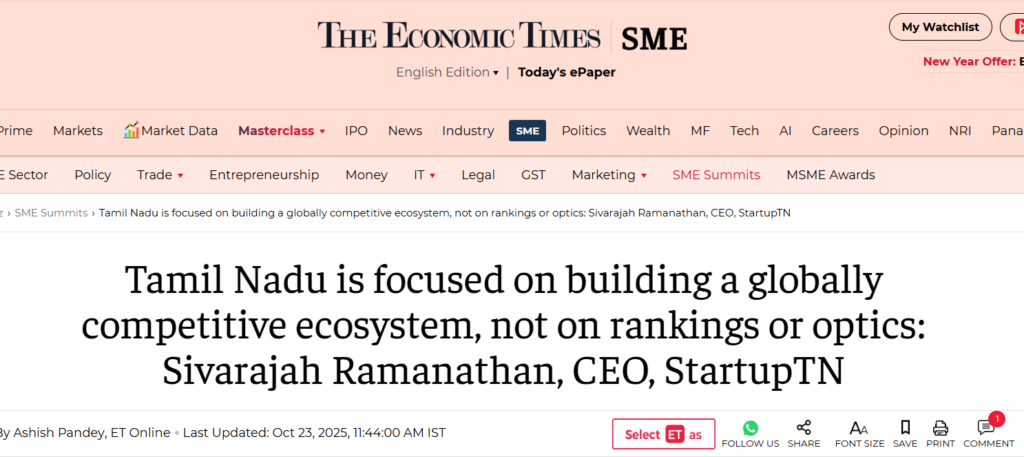Click the WhatsApp Follow Us icon
The image size is (1024, 457).
click(x=750, y=427)
